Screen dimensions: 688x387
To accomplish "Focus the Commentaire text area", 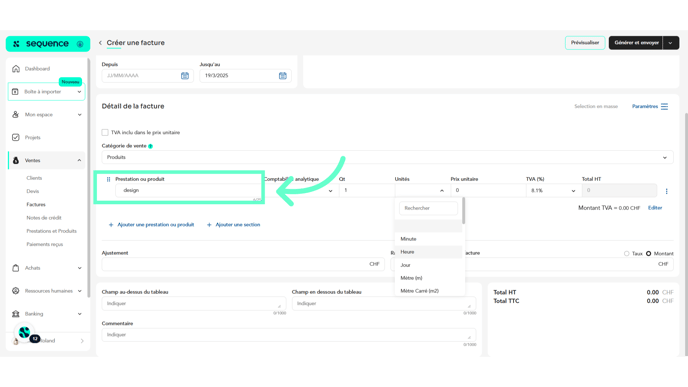I will pyautogui.click(x=289, y=335).
